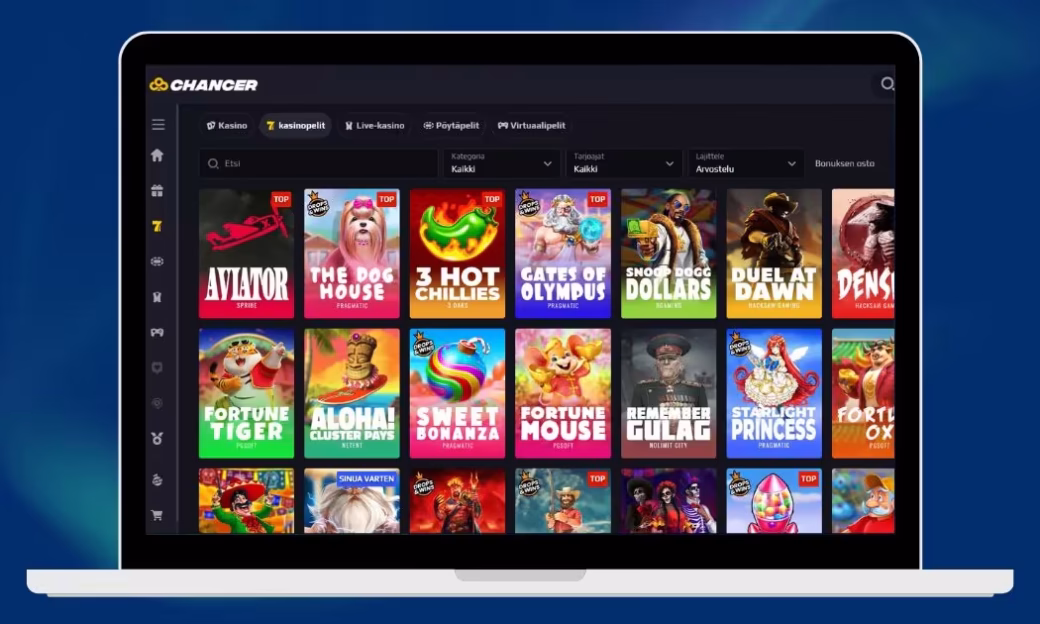
Task: Open promotions gift icon in sidebar
Action: coord(157,191)
